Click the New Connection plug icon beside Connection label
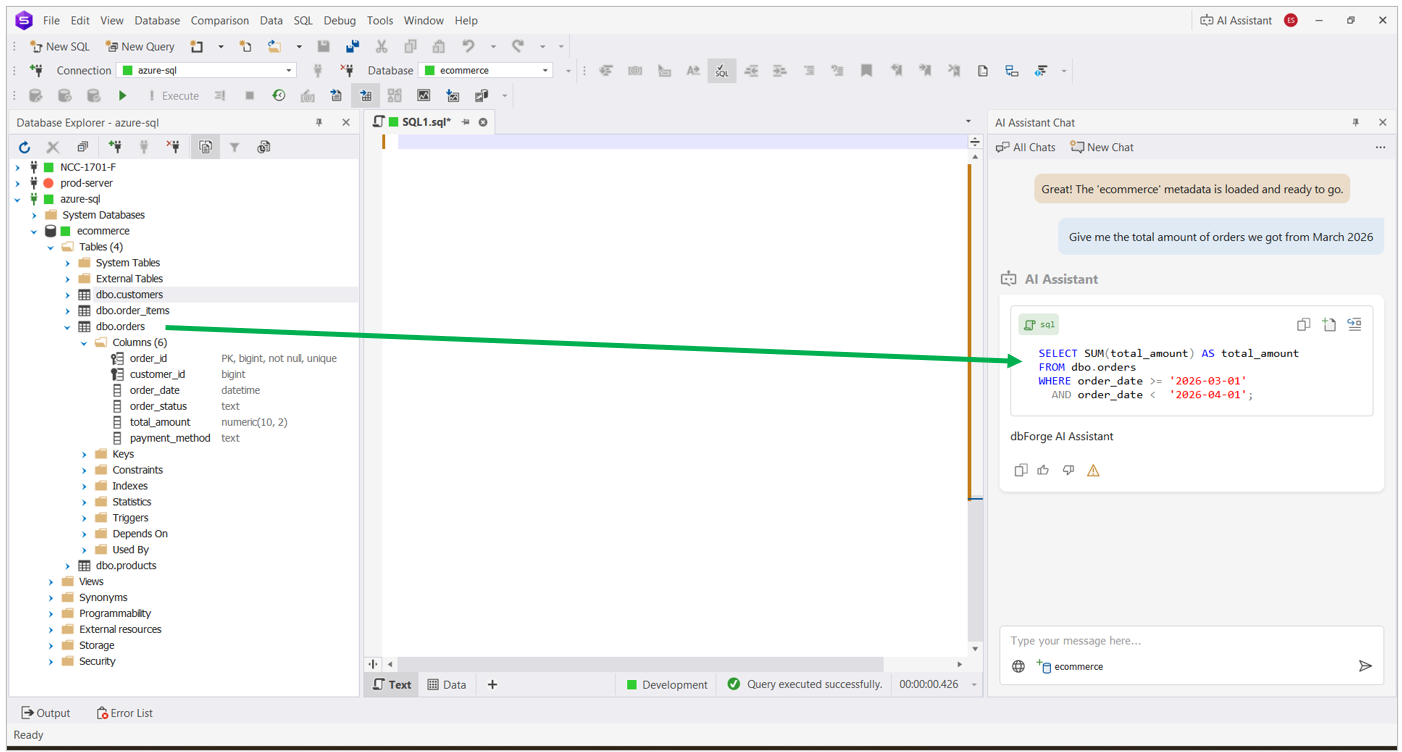Screen dimensions: 1402x752 pyautogui.click(x=36, y=70)
